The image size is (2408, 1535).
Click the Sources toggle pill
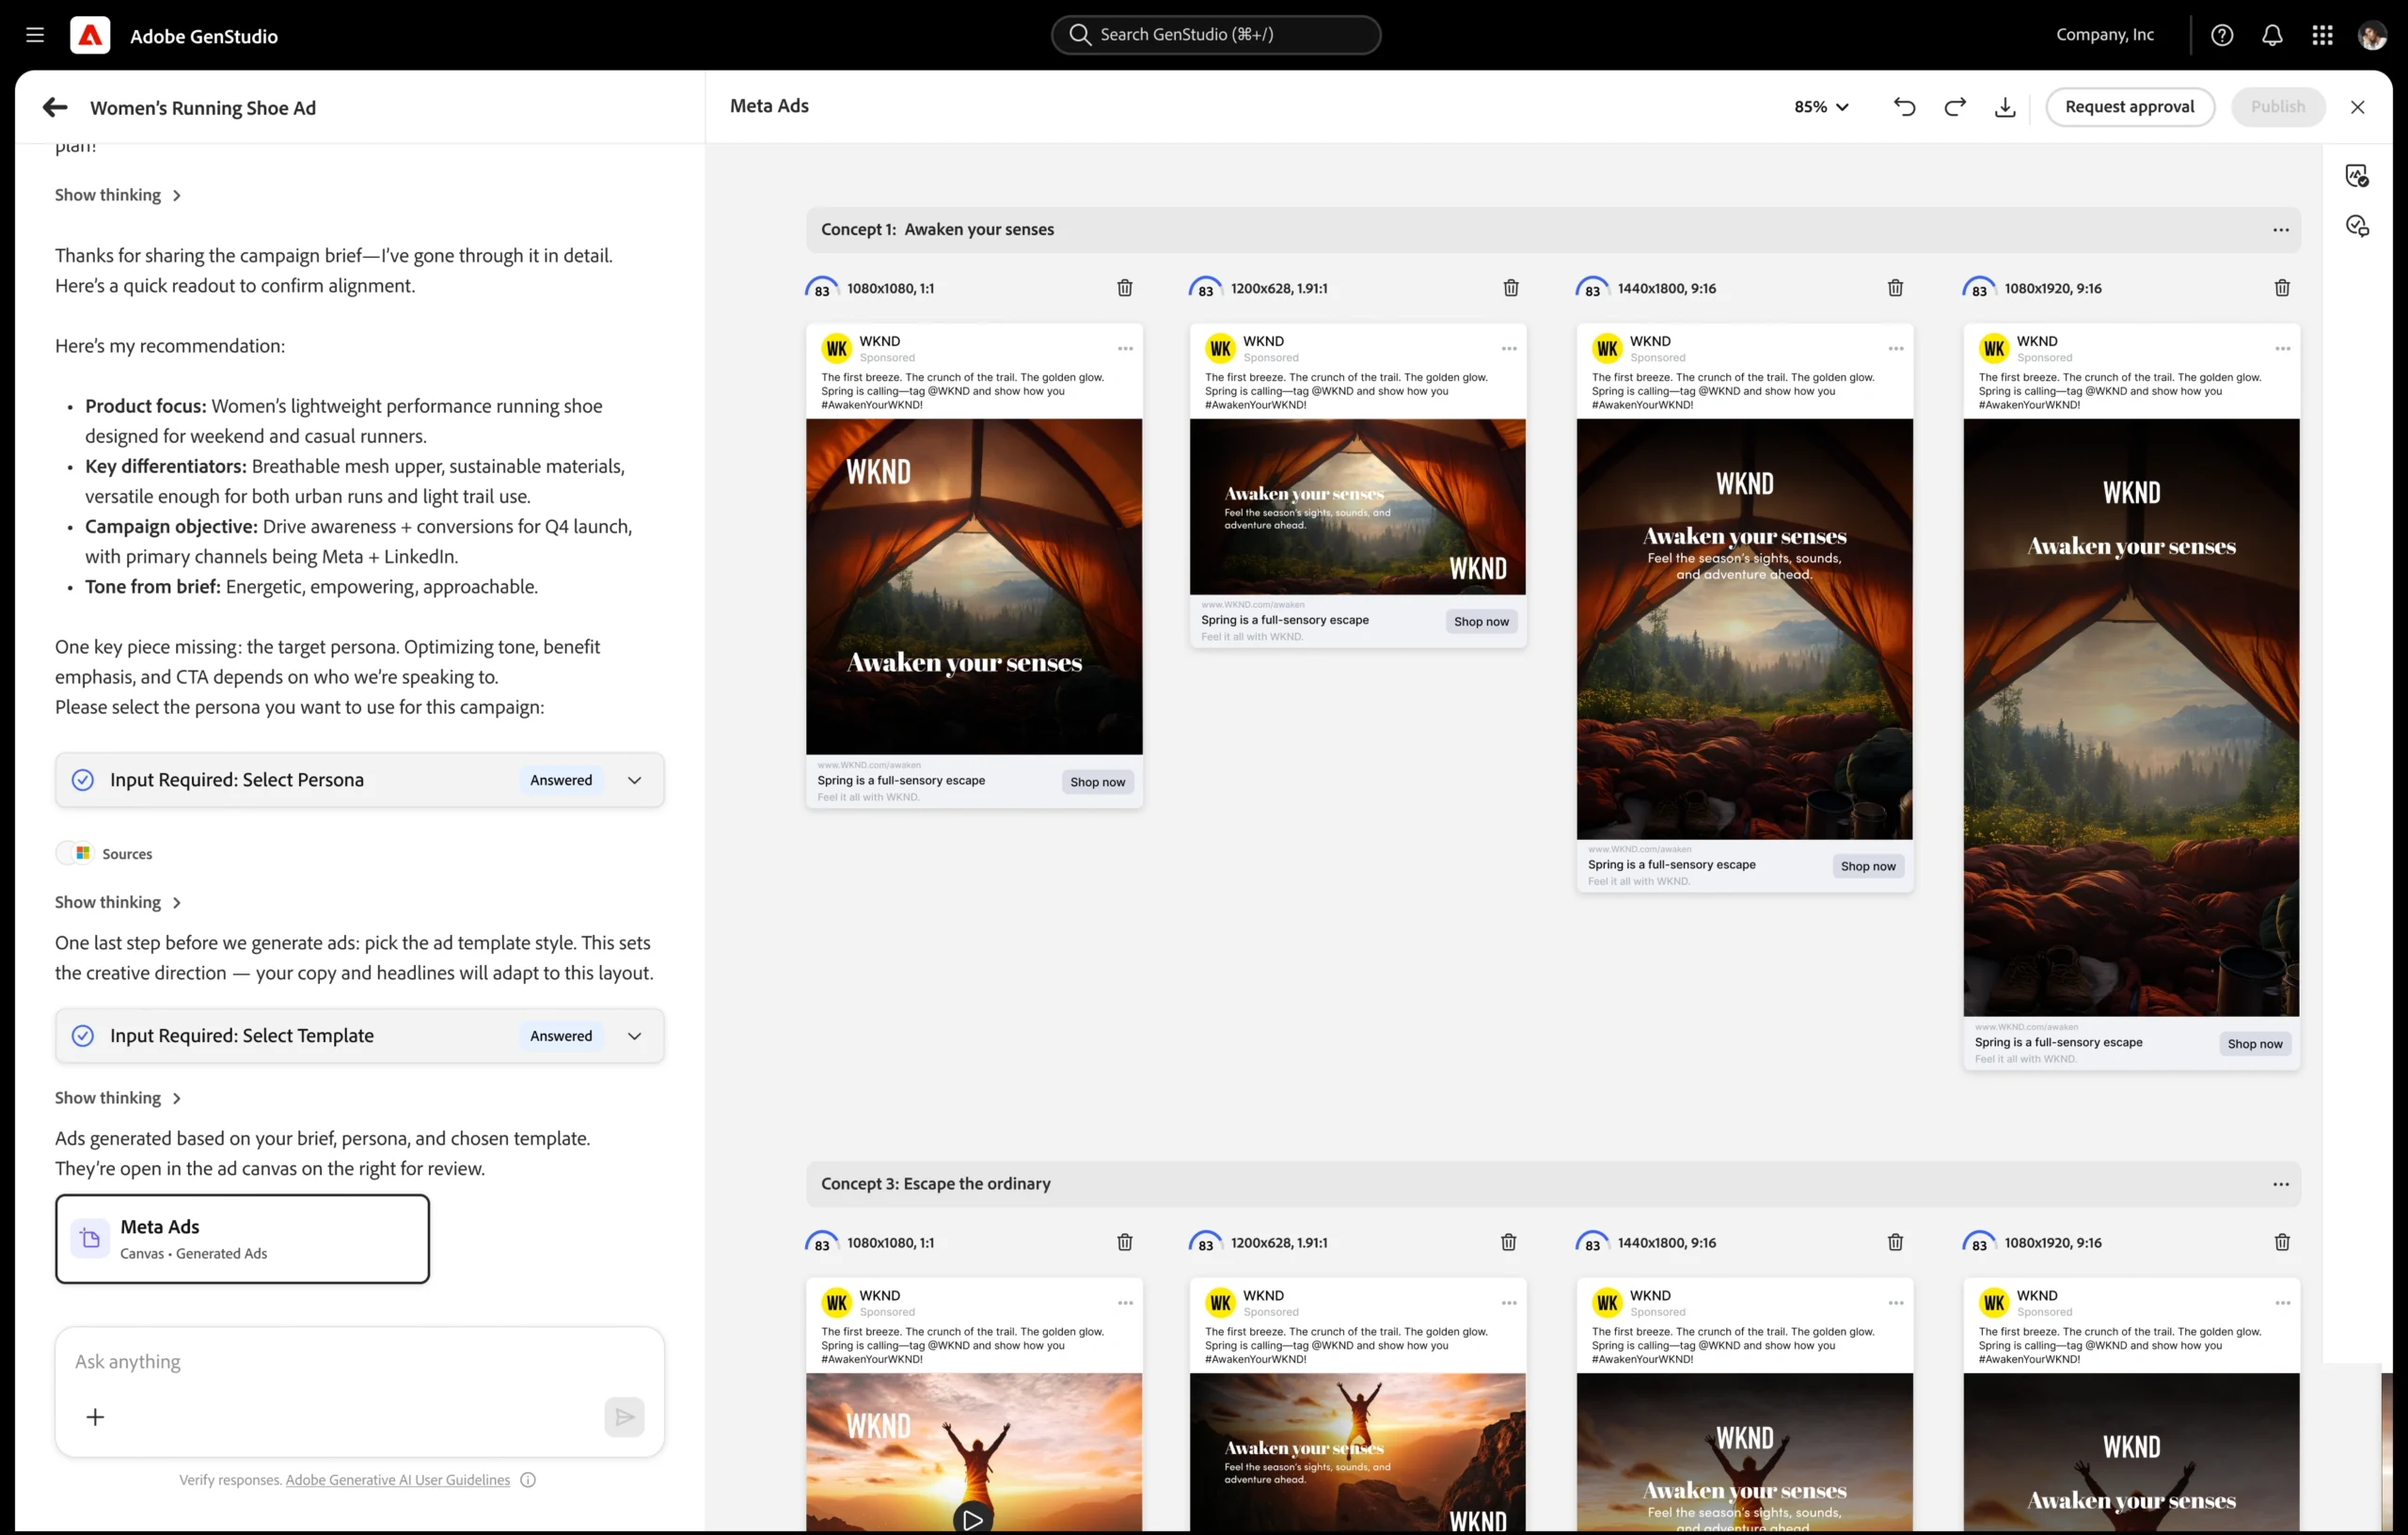click(104, 853)
